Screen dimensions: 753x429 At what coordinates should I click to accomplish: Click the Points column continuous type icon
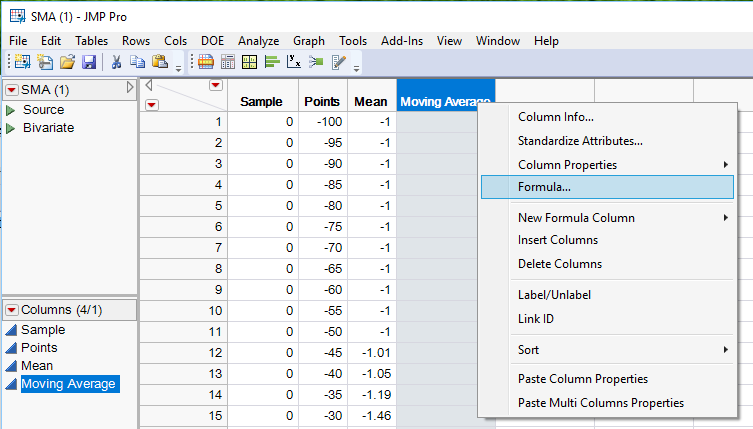(x=11, y=348)
